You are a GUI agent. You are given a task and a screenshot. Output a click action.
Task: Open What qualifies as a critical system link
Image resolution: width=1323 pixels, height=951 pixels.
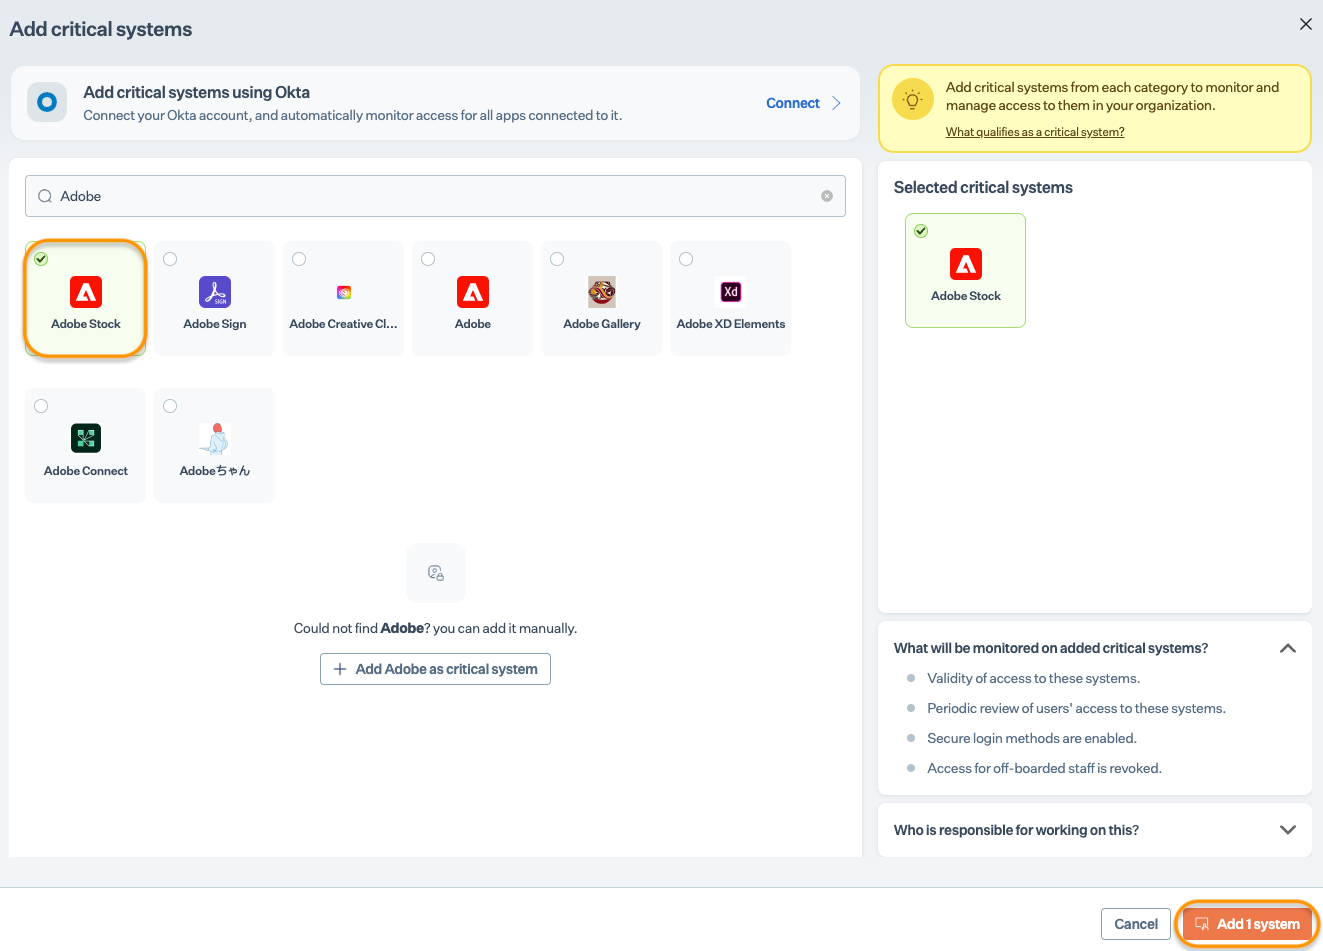1035,132
